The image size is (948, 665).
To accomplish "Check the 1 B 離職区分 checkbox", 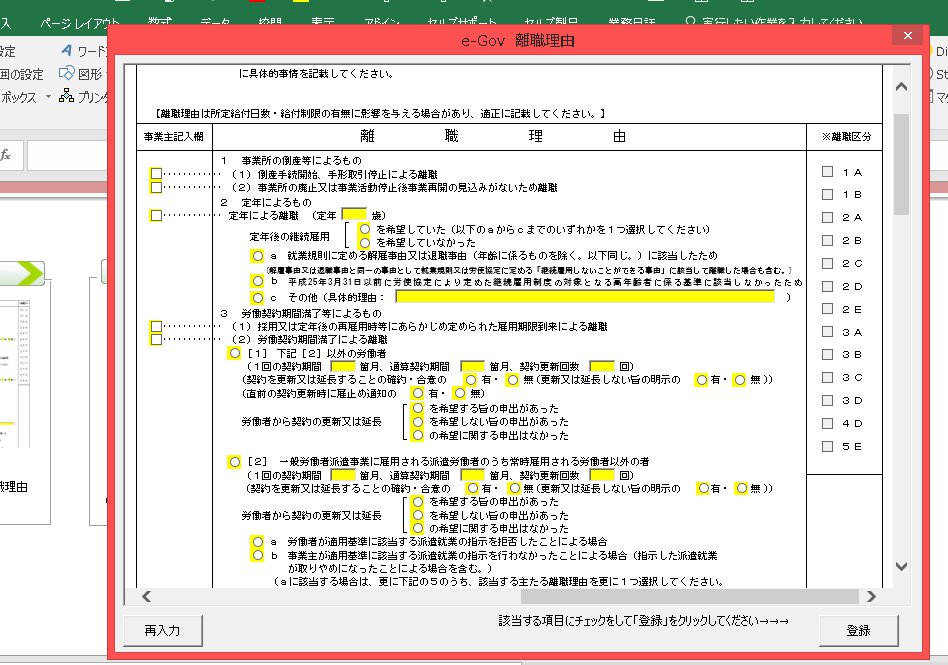I will [x=828, y=195].
